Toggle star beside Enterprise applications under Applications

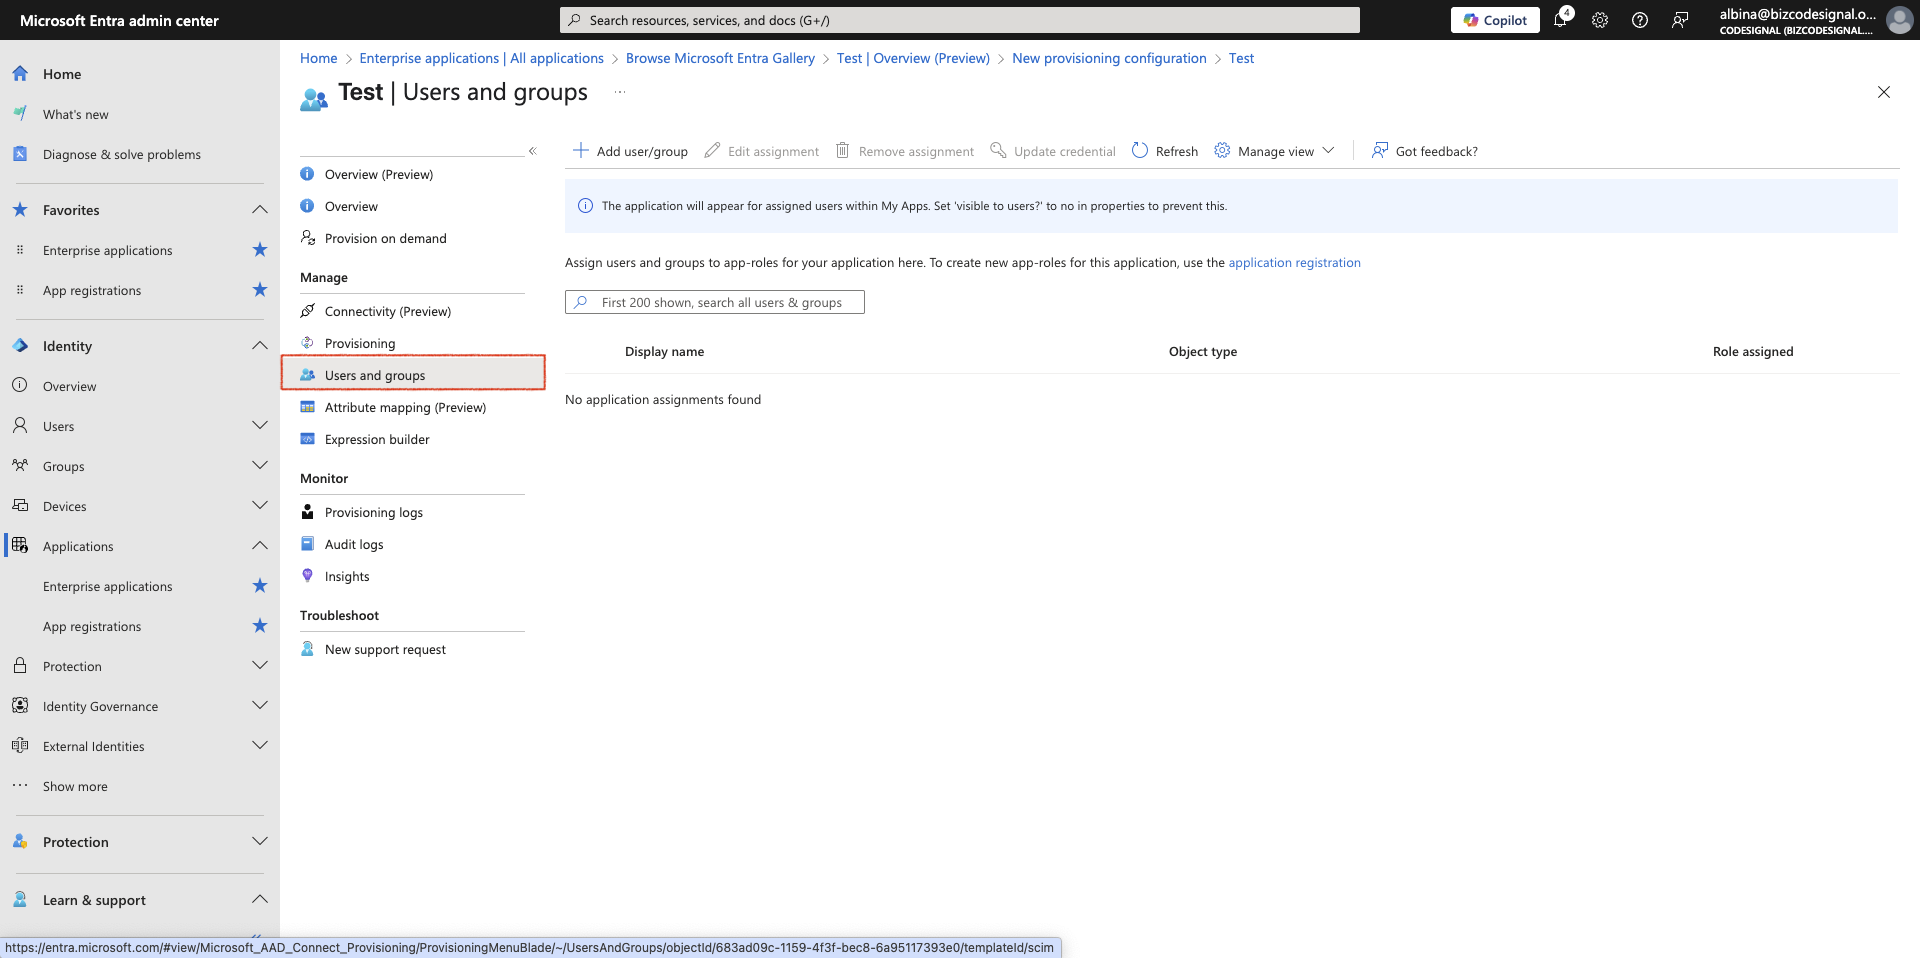tap(260, 586)
